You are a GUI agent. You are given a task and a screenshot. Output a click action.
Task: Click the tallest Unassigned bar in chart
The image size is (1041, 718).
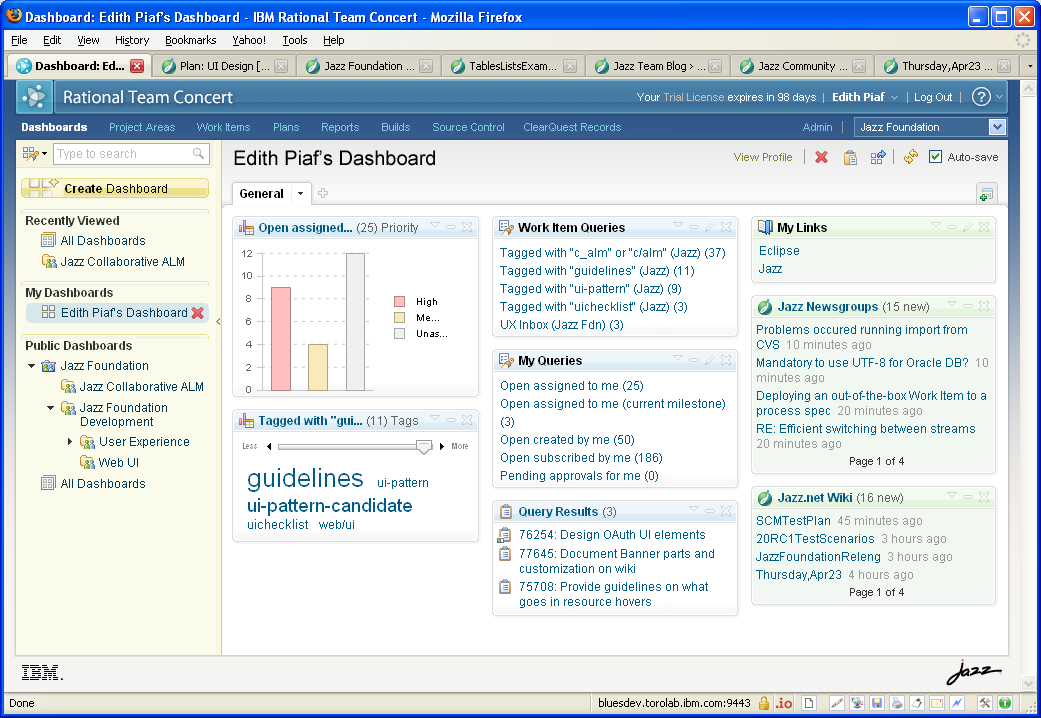click(x=355, y=321)
